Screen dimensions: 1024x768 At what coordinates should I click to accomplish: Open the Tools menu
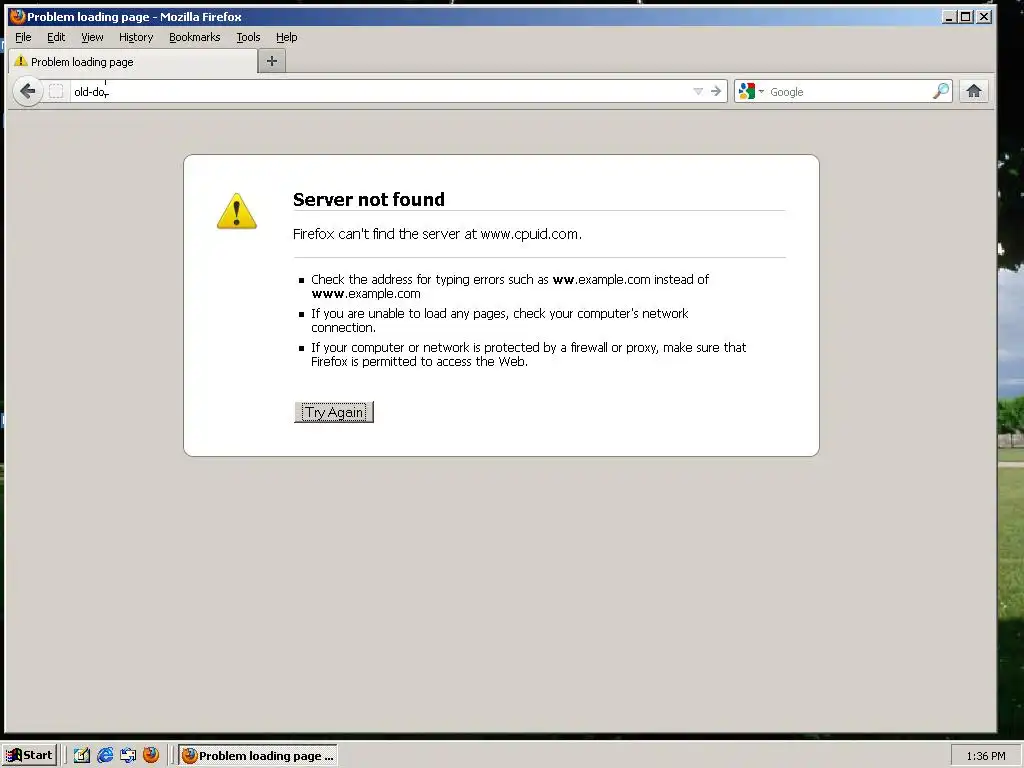click(x=248, y=37)
